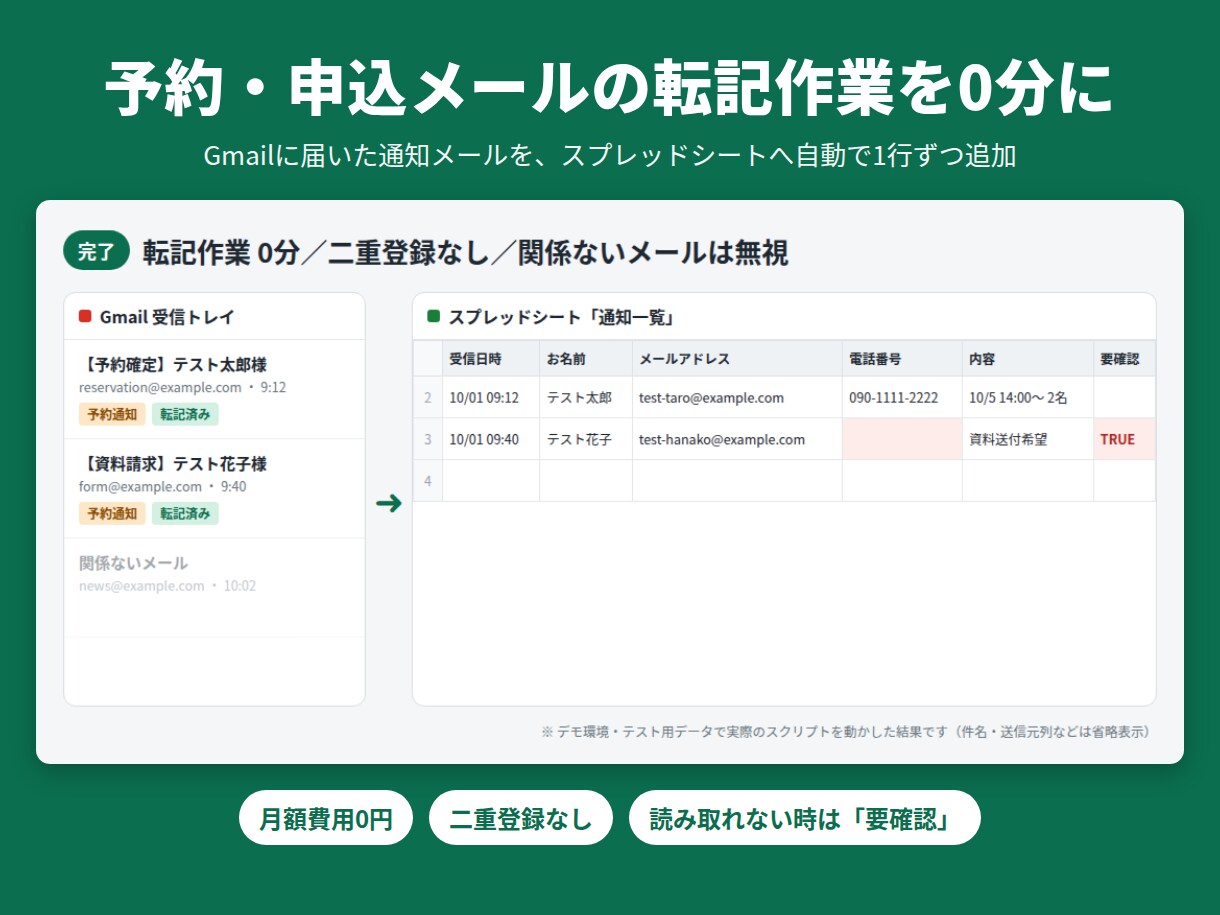Click 転記済み tag under テスト花子様 email
This screenshot has height=915, width=1220.
point(185,513)
